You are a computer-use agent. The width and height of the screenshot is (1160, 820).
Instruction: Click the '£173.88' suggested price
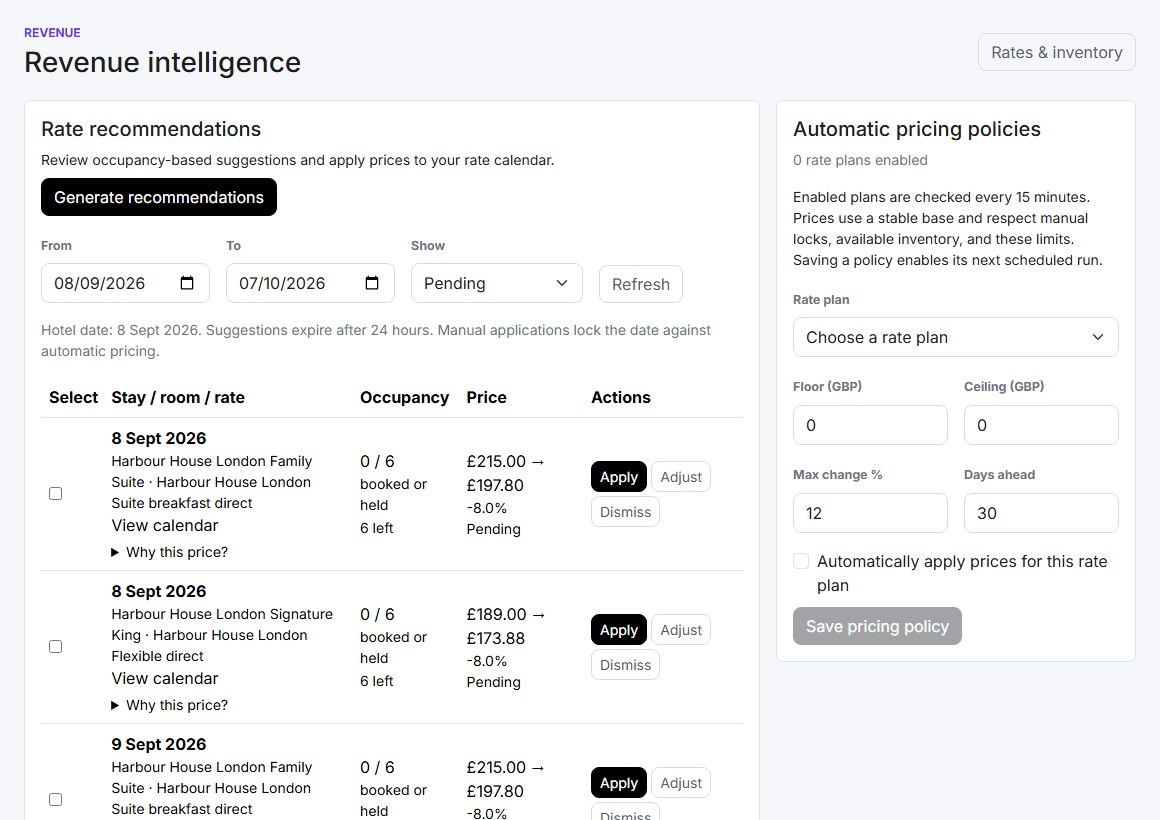tap(496, 639)
